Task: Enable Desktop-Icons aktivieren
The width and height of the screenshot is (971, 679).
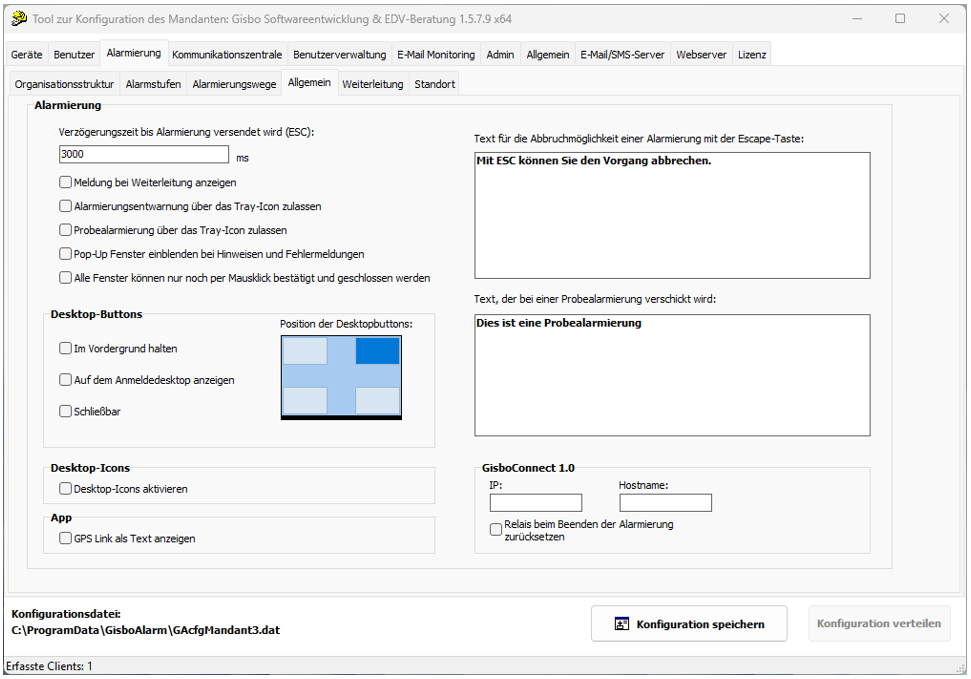Action: (x=65, y=488)
